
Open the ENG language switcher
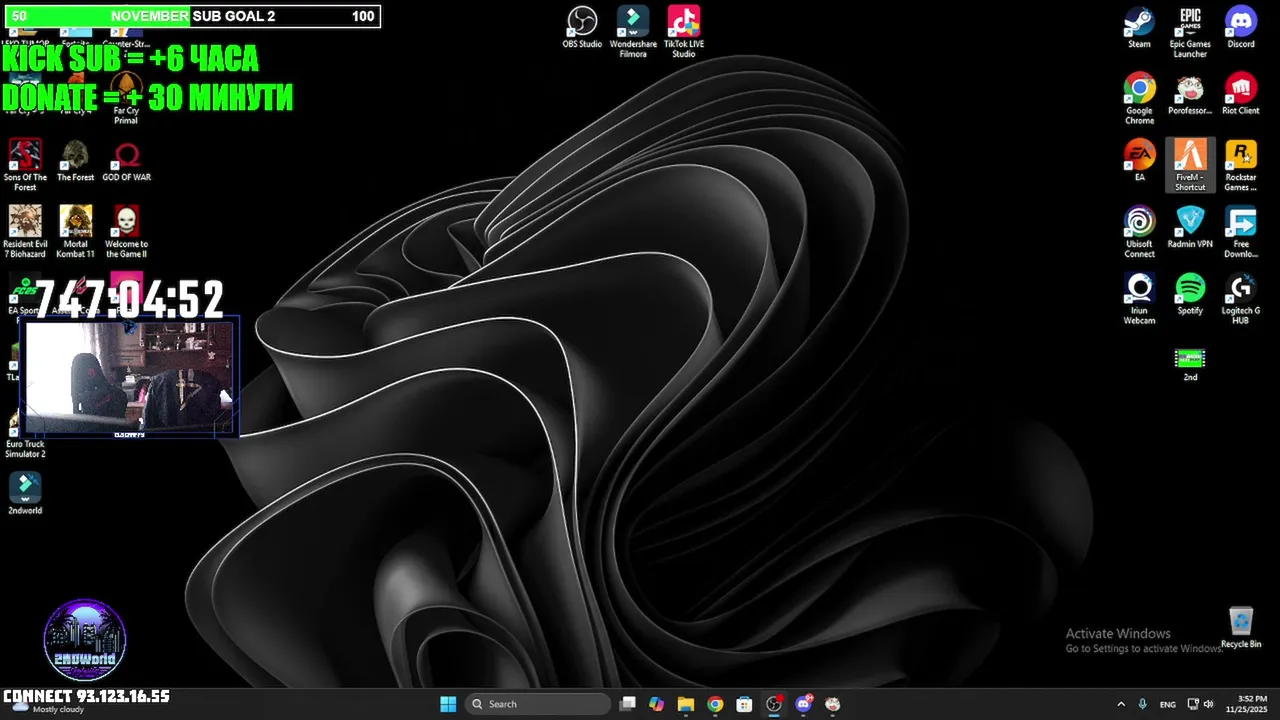1168,704
